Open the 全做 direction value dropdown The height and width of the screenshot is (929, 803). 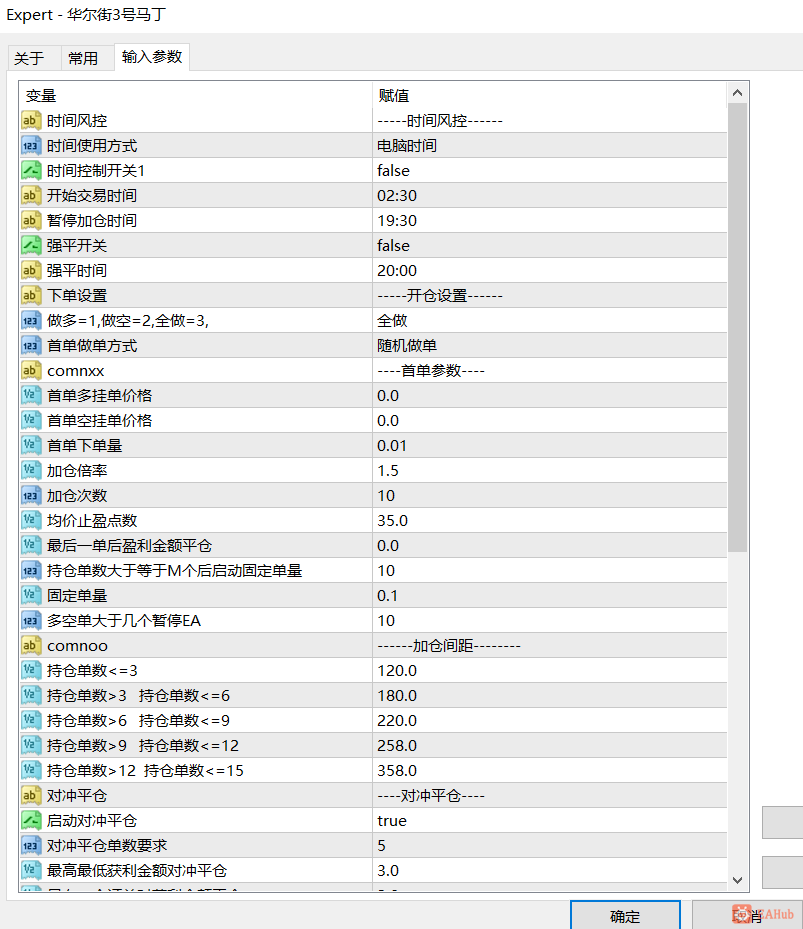coord(549,321)
